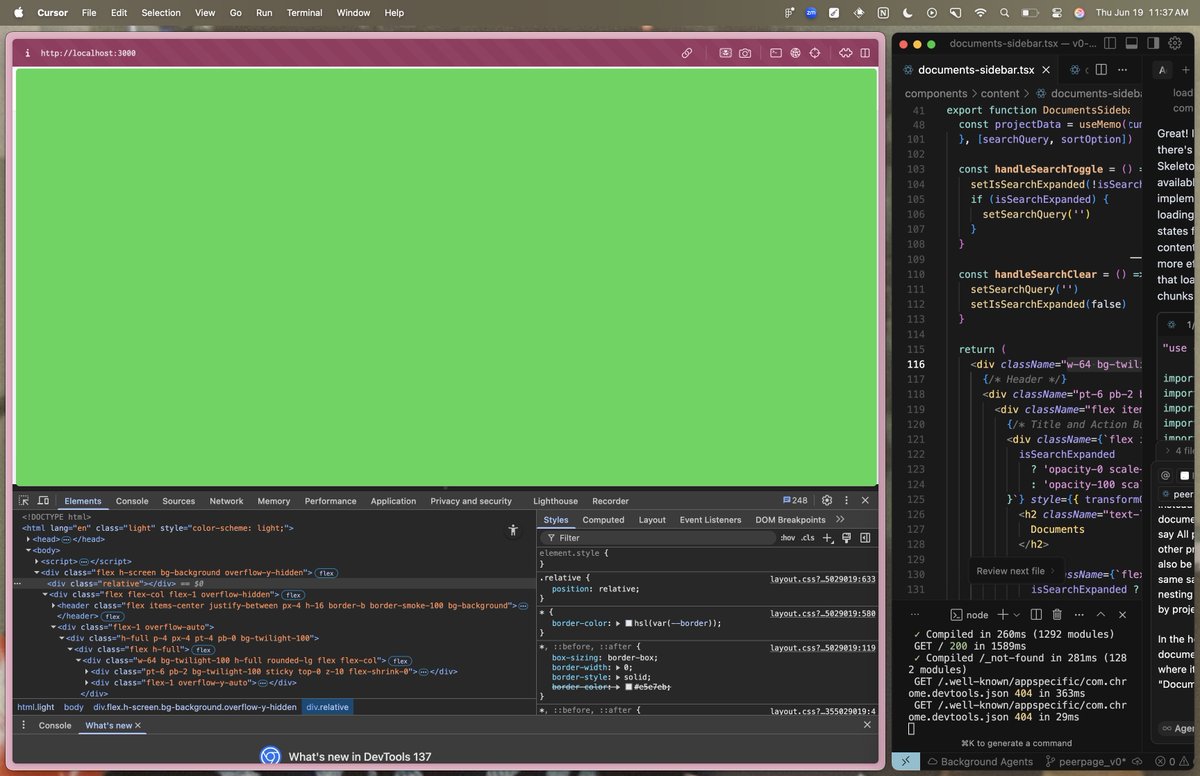Open the #e5e7eb color swatch

point(628,686)
